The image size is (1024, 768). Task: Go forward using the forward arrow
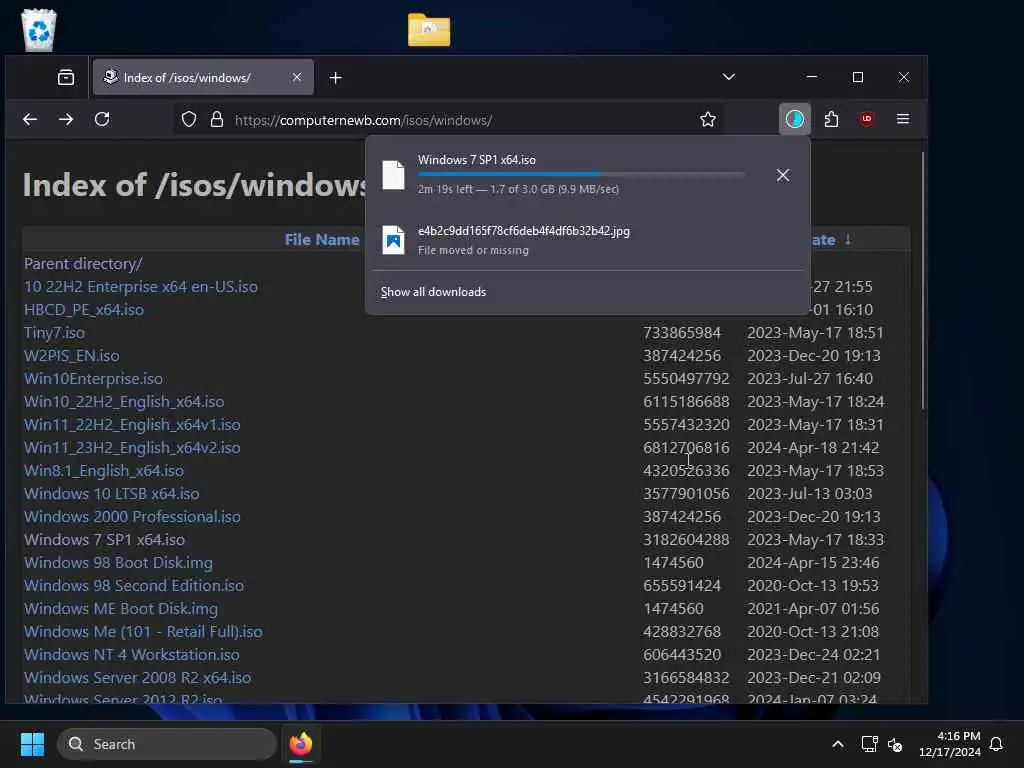(x=66, y=119)
